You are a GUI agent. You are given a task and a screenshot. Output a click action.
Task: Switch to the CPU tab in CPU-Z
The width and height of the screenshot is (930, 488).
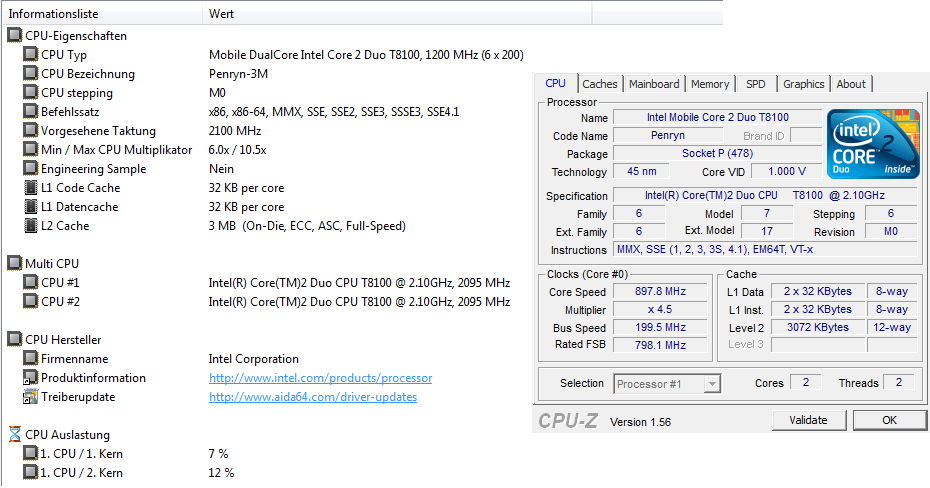(x=555, y=84)
